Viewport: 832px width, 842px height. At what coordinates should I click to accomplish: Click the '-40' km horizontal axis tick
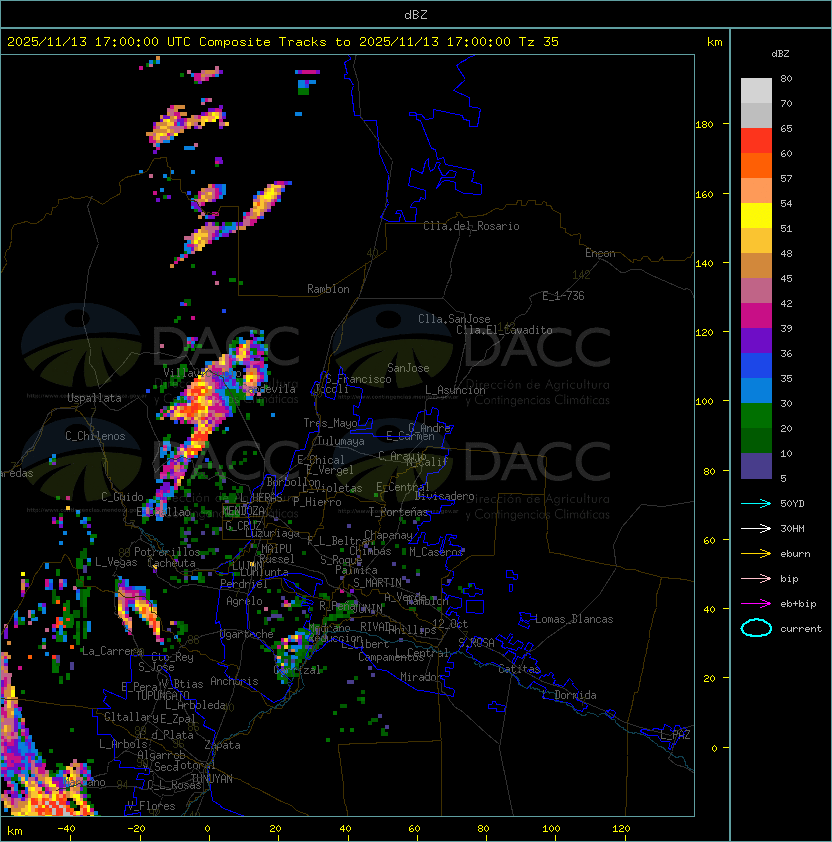[x=66, y=829]
